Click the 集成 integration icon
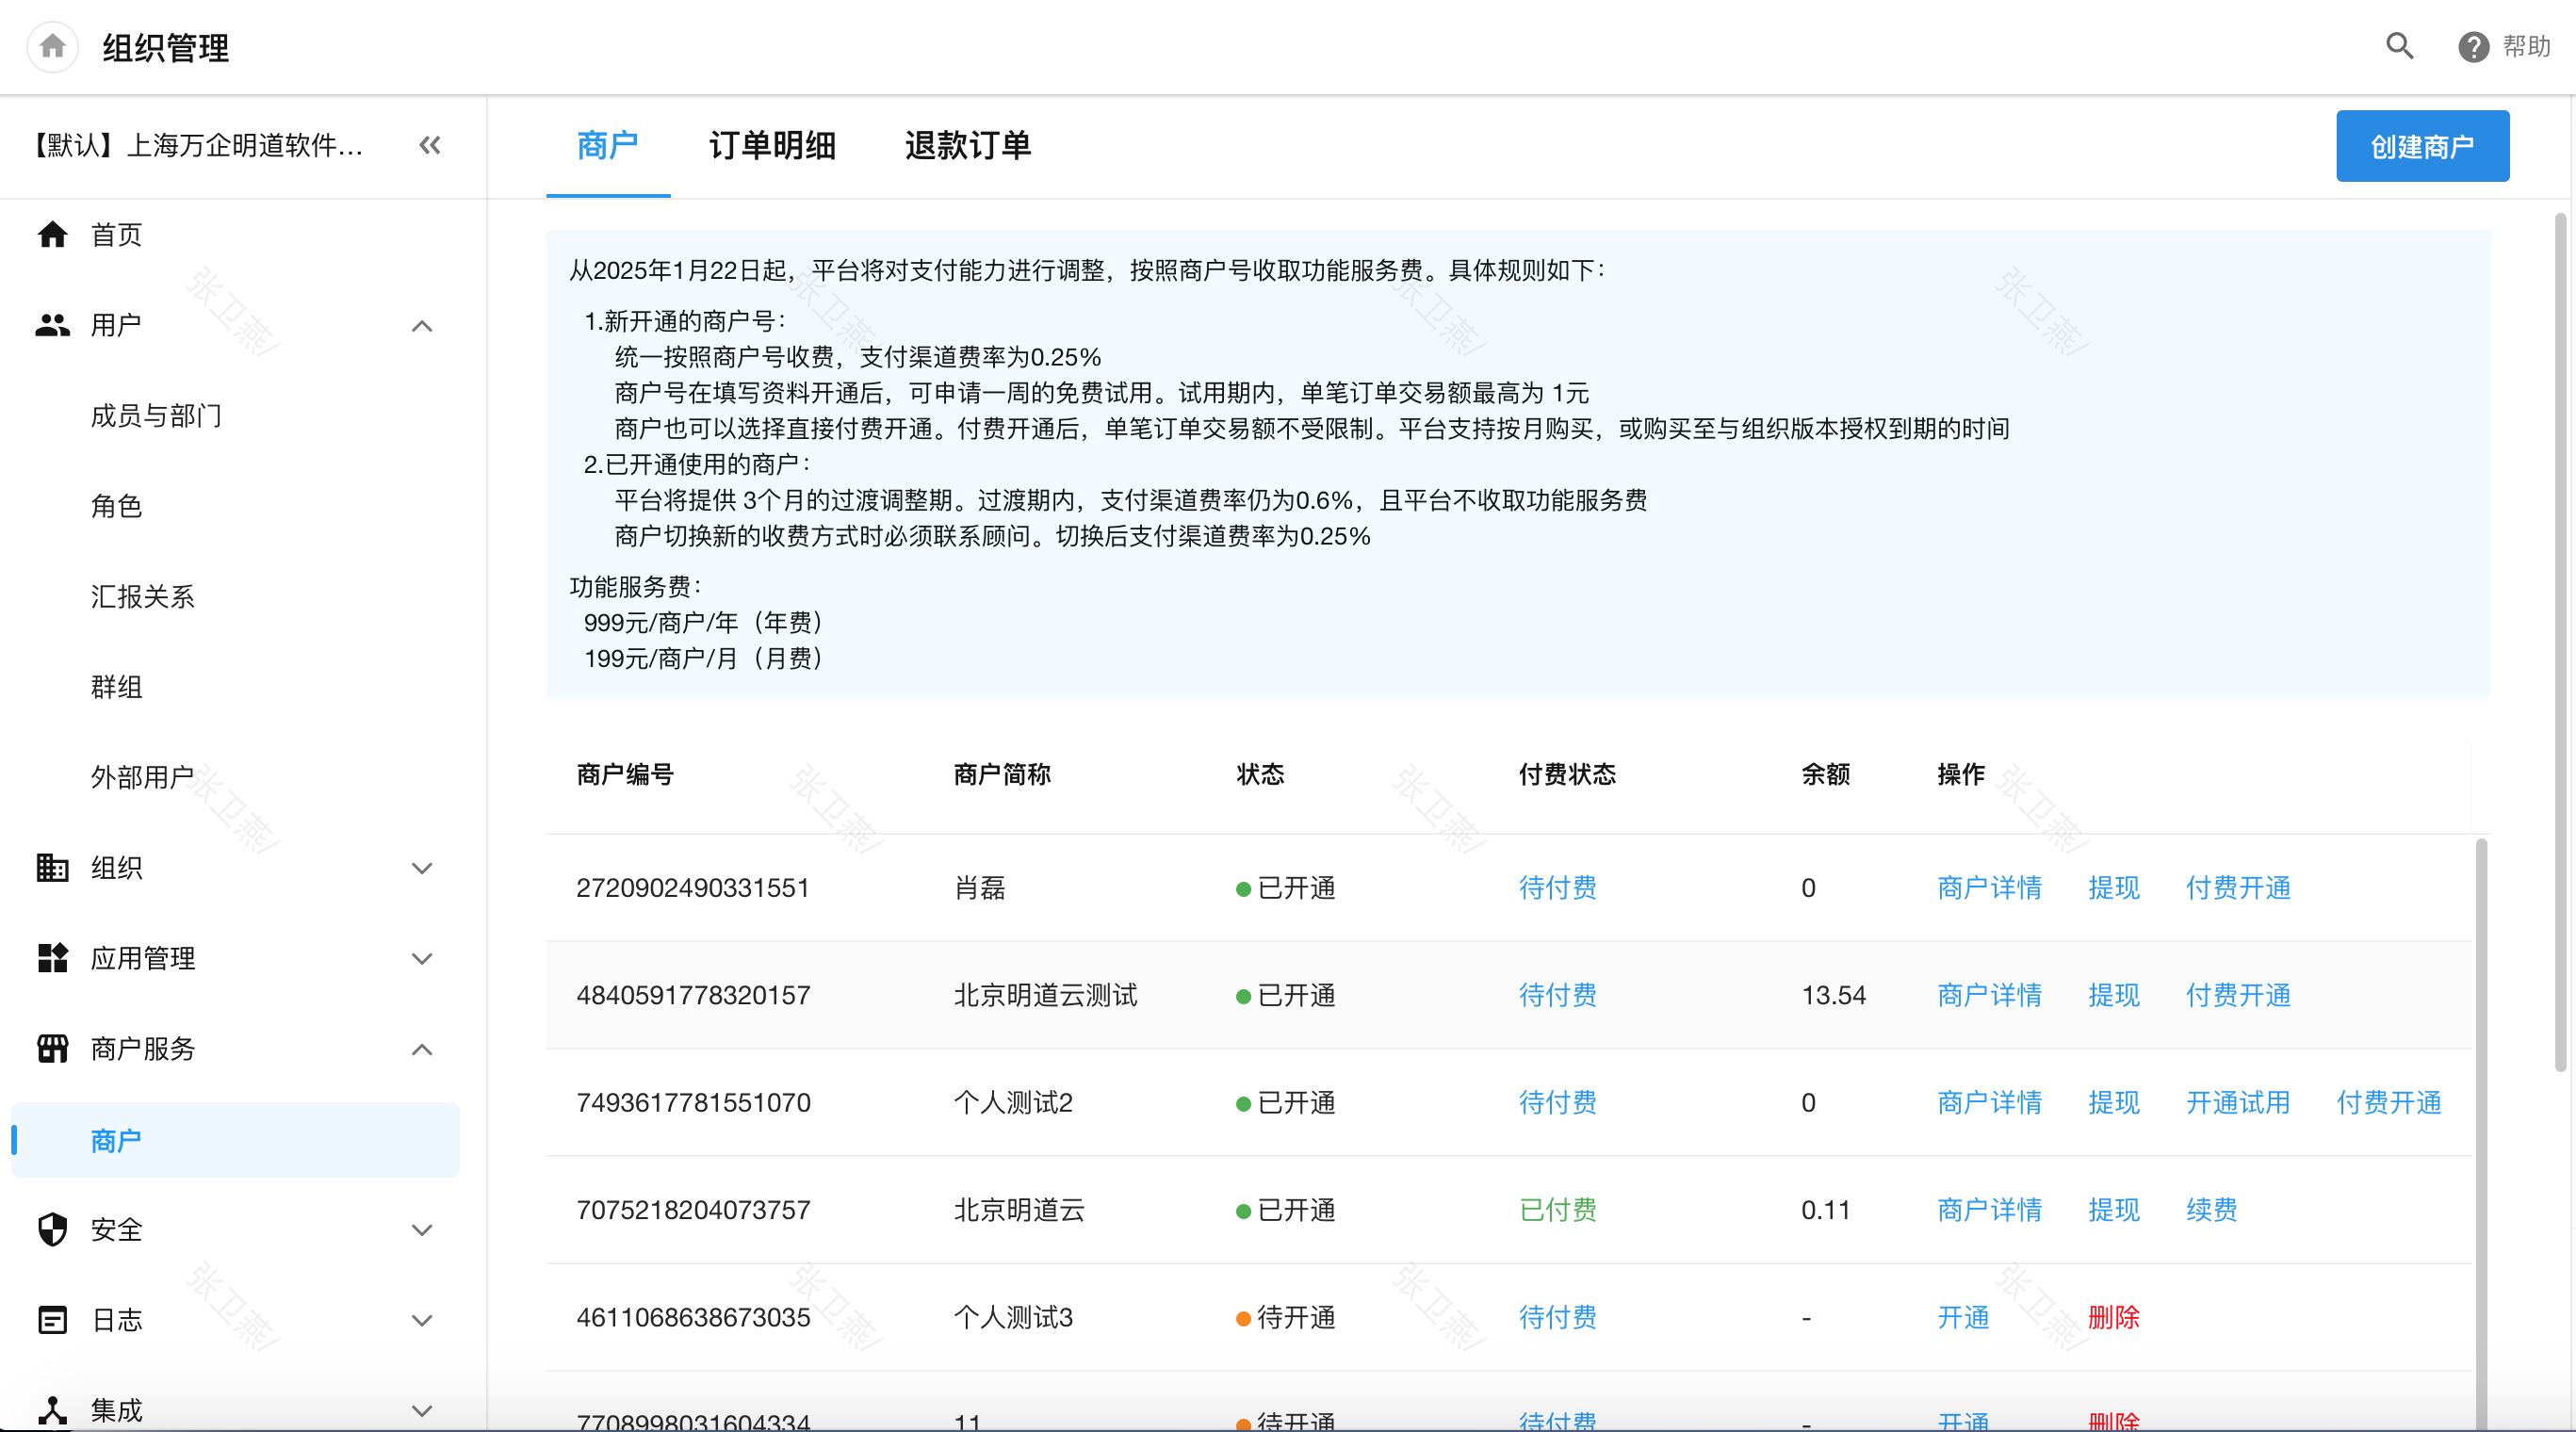The height and width of the screenshot is (1432, 2576). [52, 1410]
